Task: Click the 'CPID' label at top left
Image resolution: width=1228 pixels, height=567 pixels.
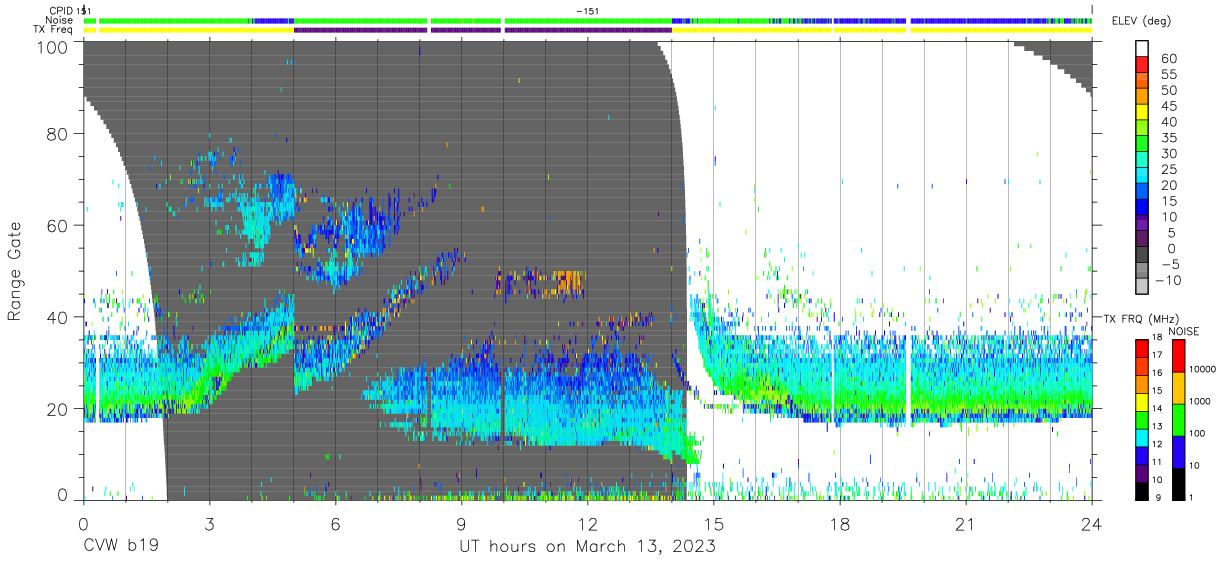Action: (62, 10)
